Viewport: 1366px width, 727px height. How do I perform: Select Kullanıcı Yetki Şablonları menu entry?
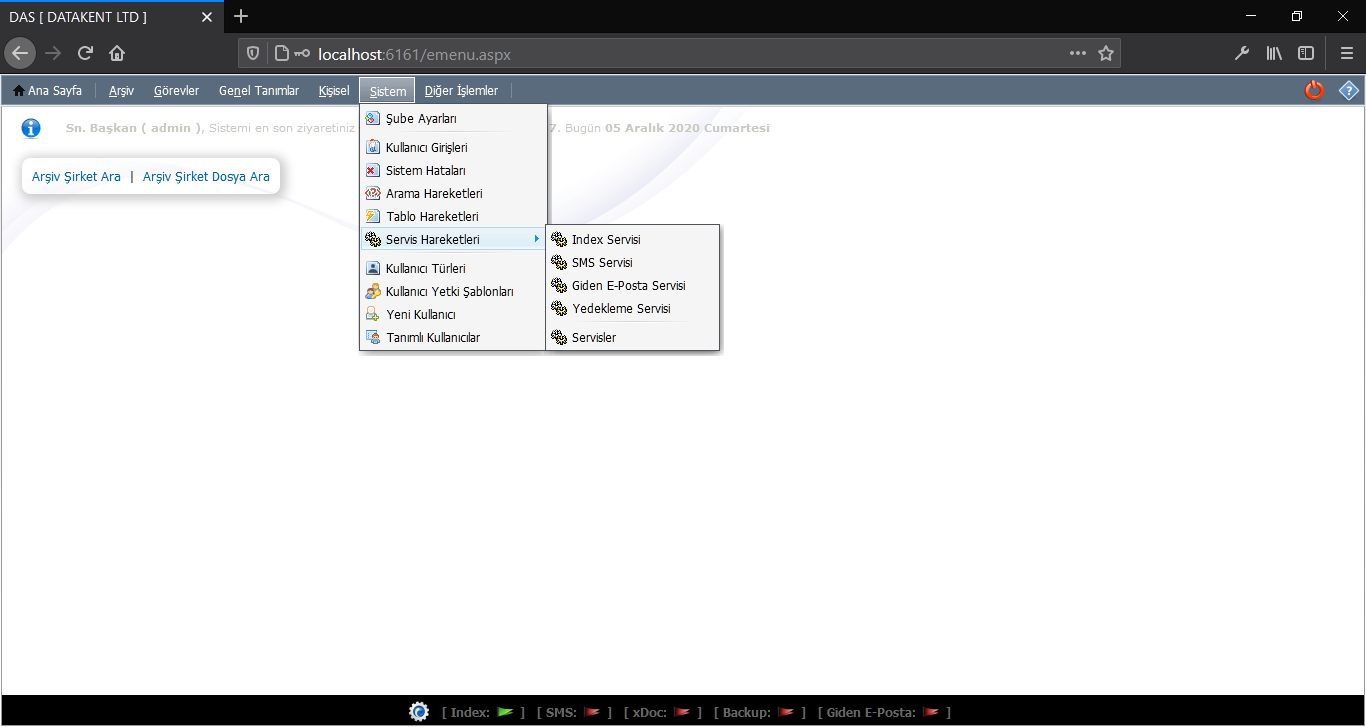click(x=449, y=292)
